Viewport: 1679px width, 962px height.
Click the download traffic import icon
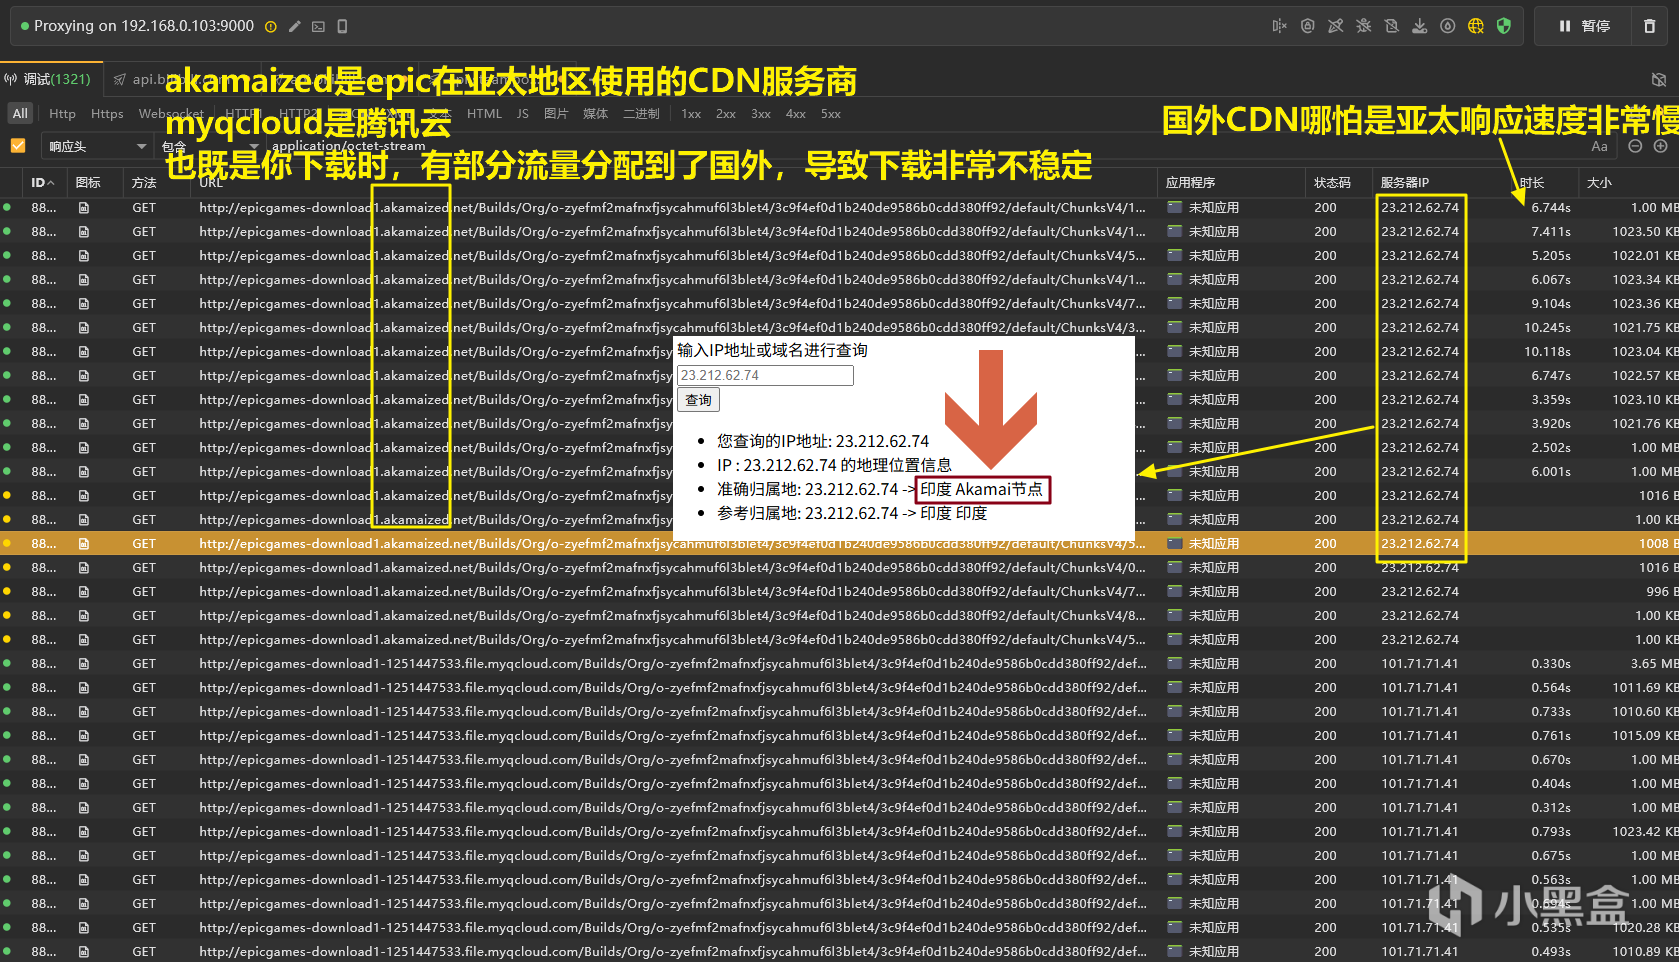pyautogui.click(x=1420, y=26)
